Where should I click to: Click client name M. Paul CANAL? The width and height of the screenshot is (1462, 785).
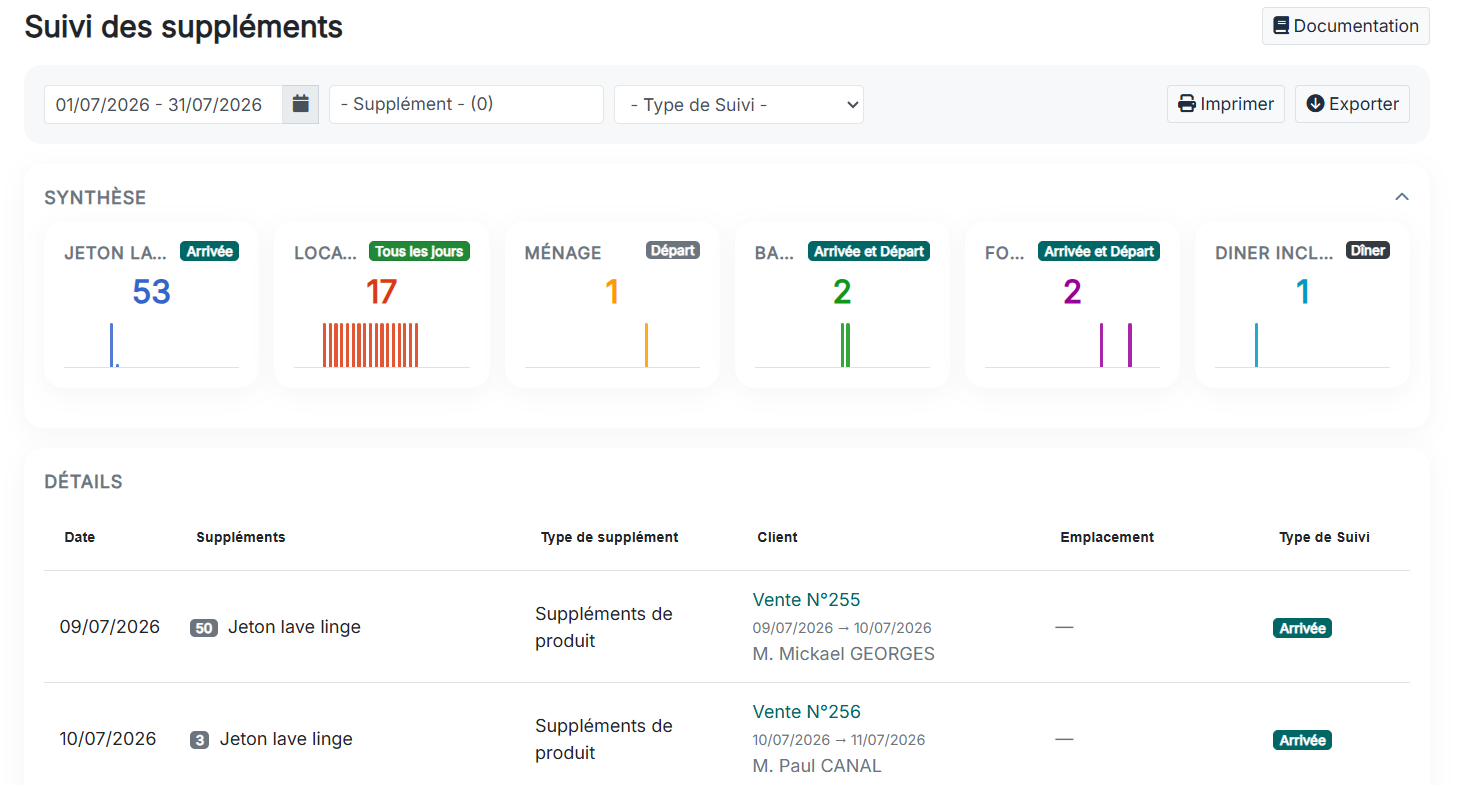[x=817, y=766]
